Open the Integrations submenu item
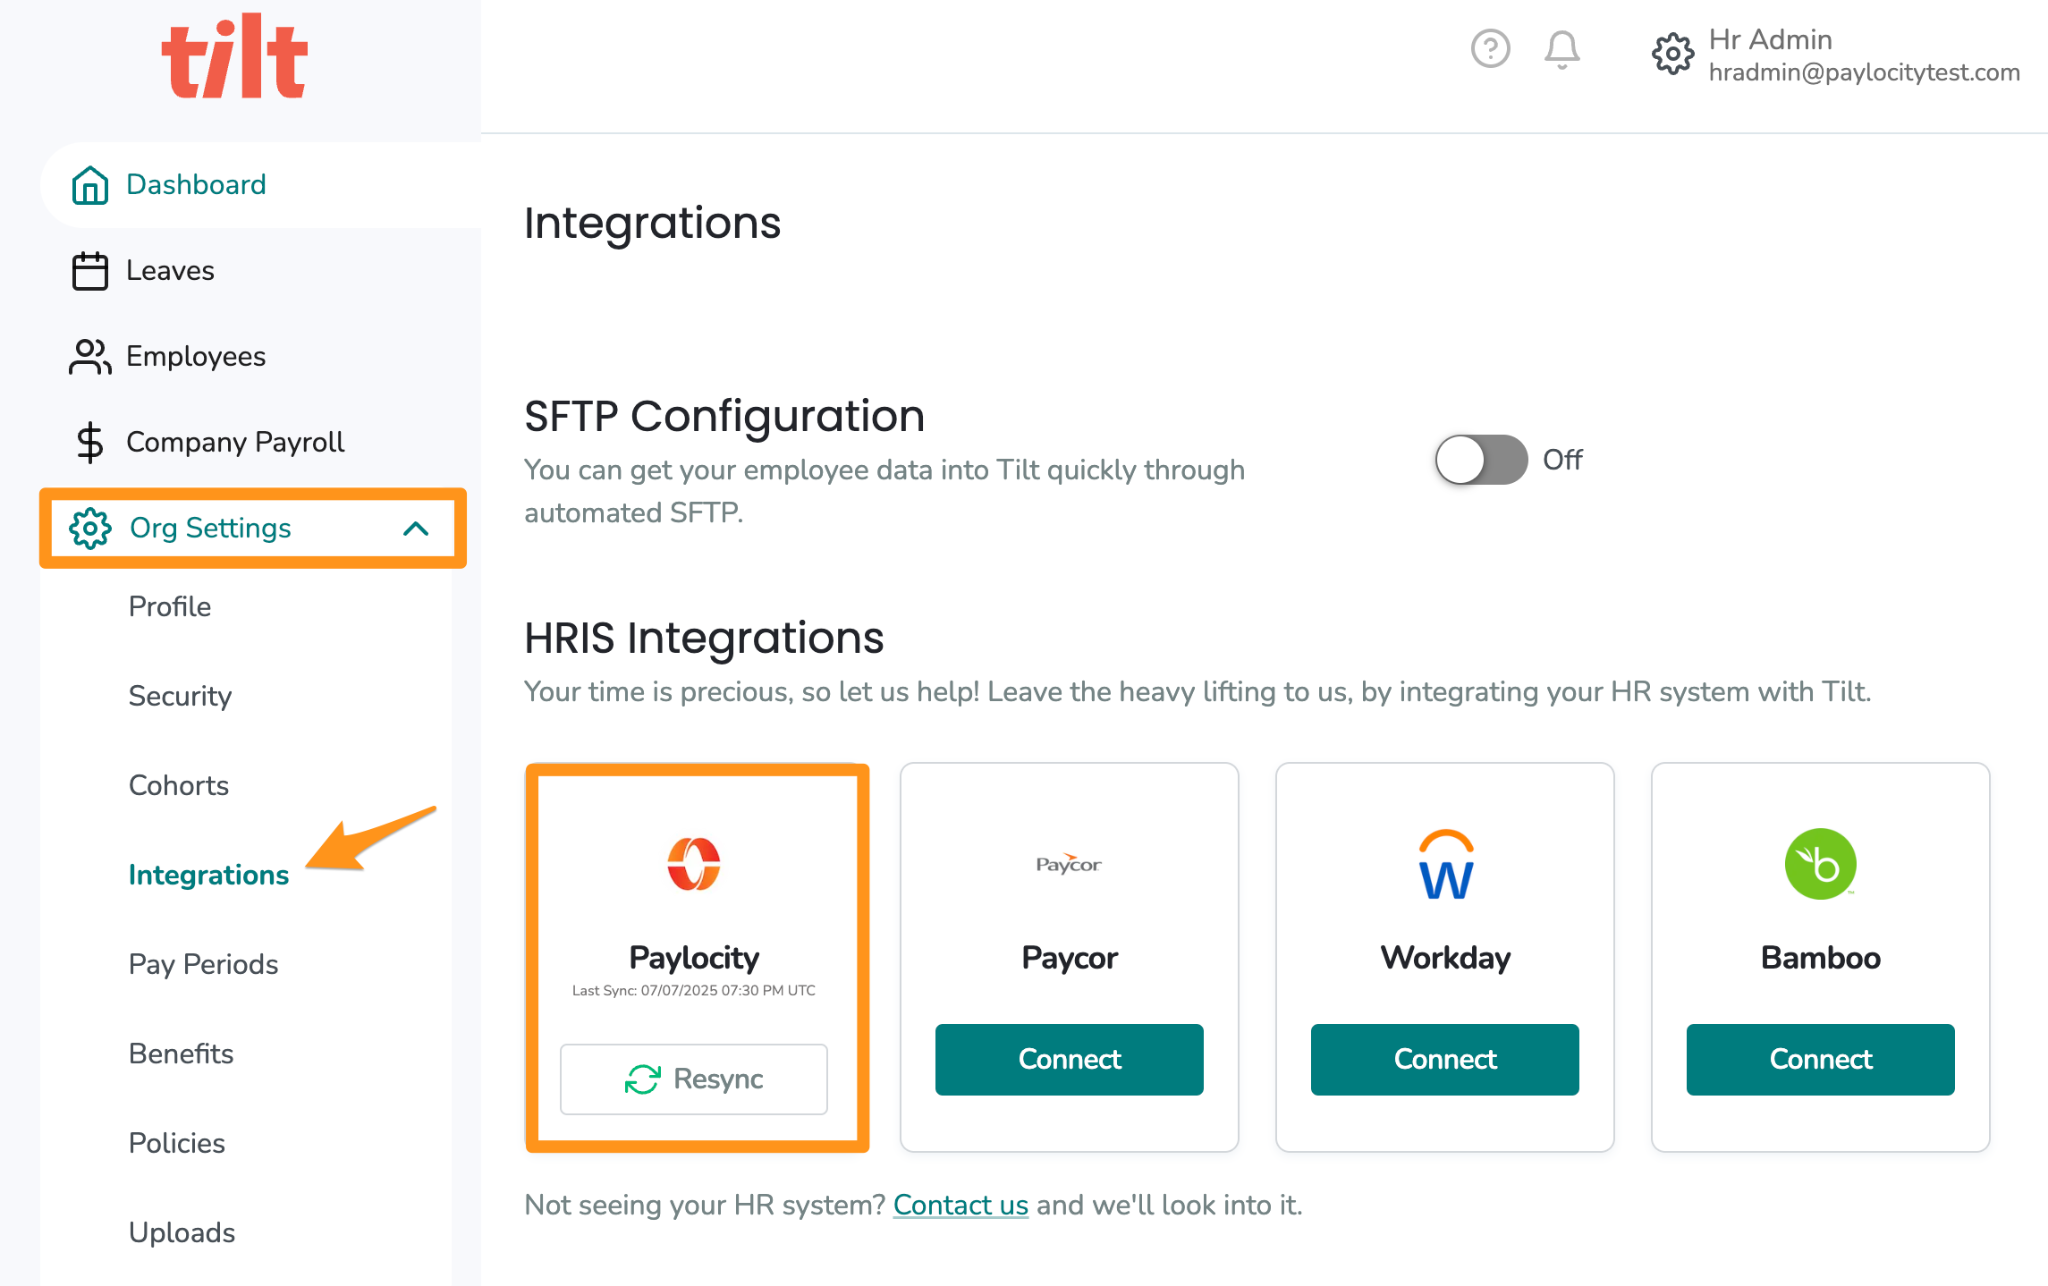The height and width of the screenshot is (1286, 2048). 209,875
